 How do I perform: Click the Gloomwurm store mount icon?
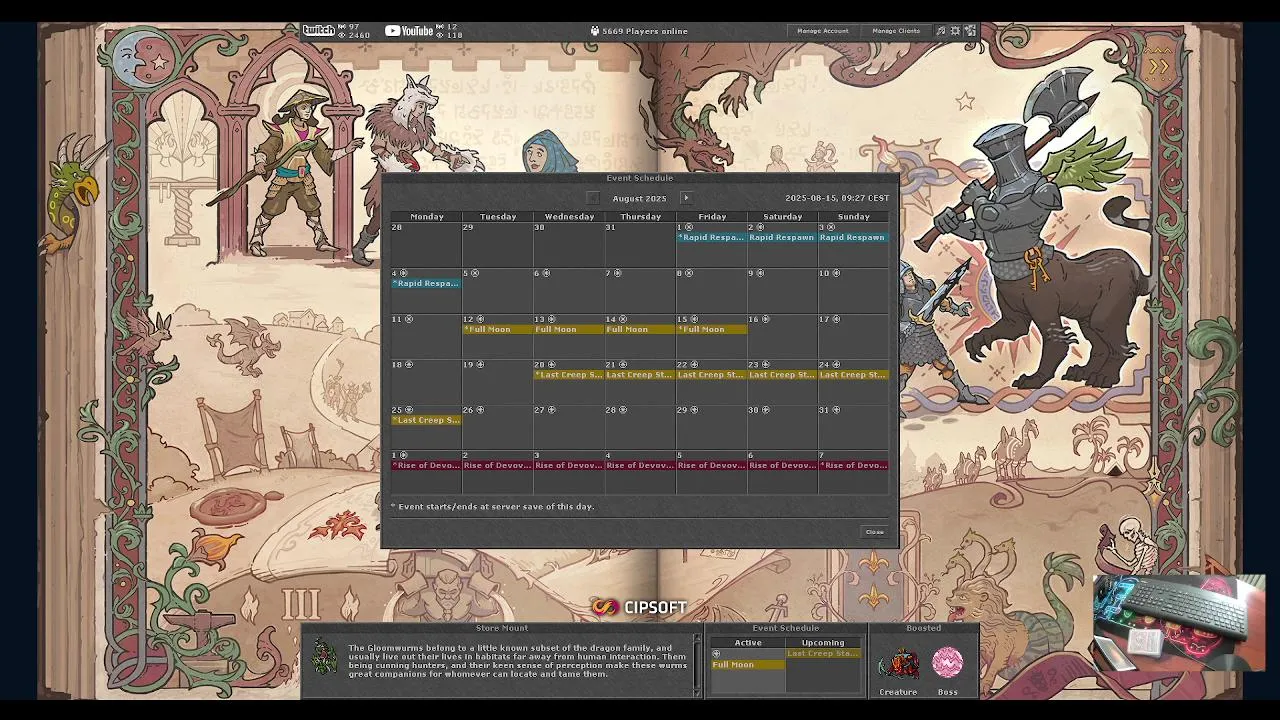pos(324,658)
